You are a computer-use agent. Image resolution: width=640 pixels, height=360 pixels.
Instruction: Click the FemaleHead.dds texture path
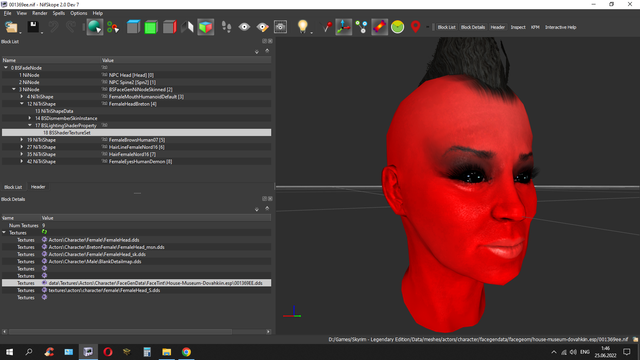coord(94,240)
